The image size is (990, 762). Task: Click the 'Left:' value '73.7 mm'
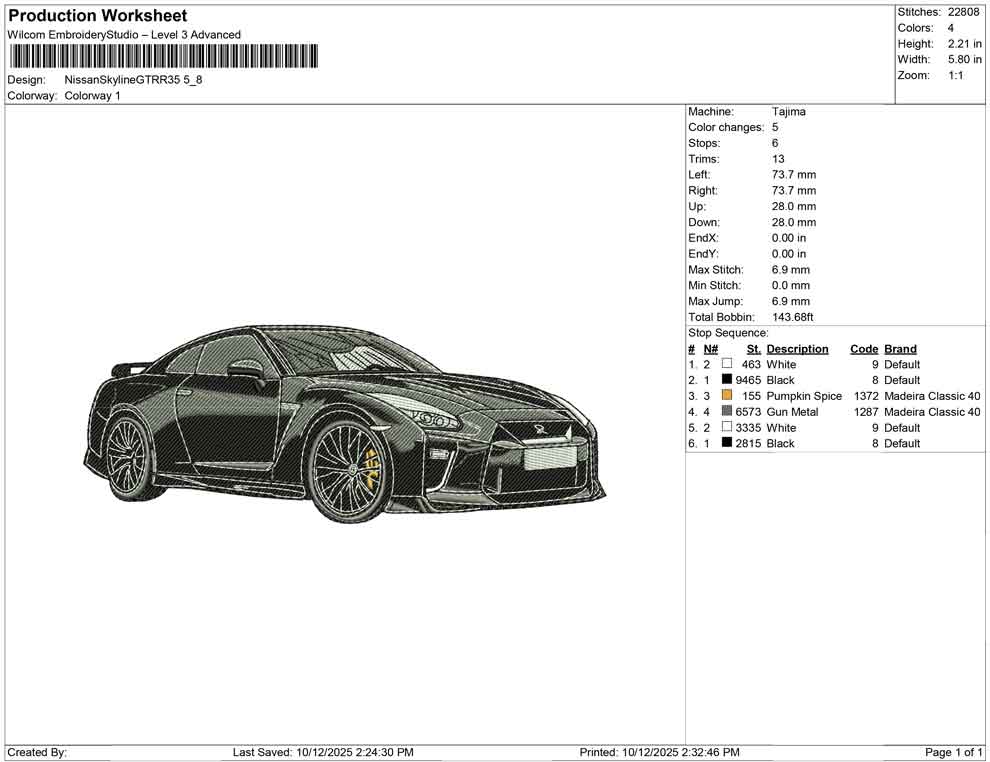click(x=794, y=175)
